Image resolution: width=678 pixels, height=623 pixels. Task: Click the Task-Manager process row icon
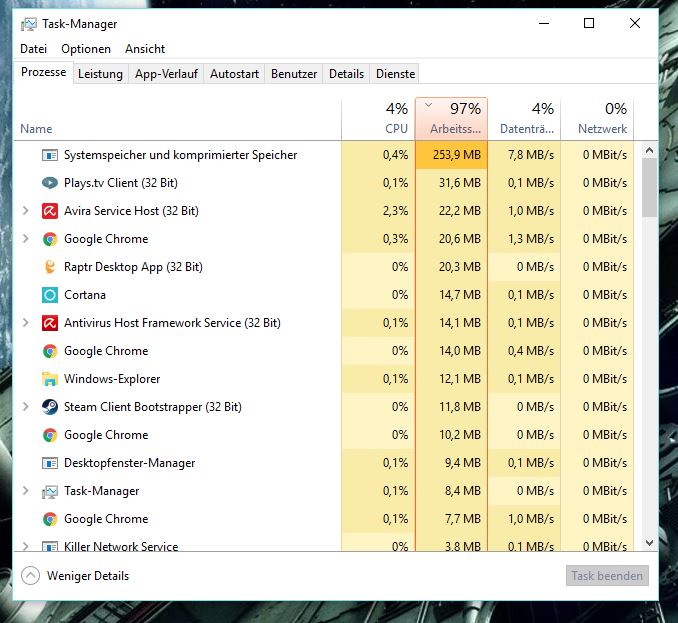(x=50, y=491)
